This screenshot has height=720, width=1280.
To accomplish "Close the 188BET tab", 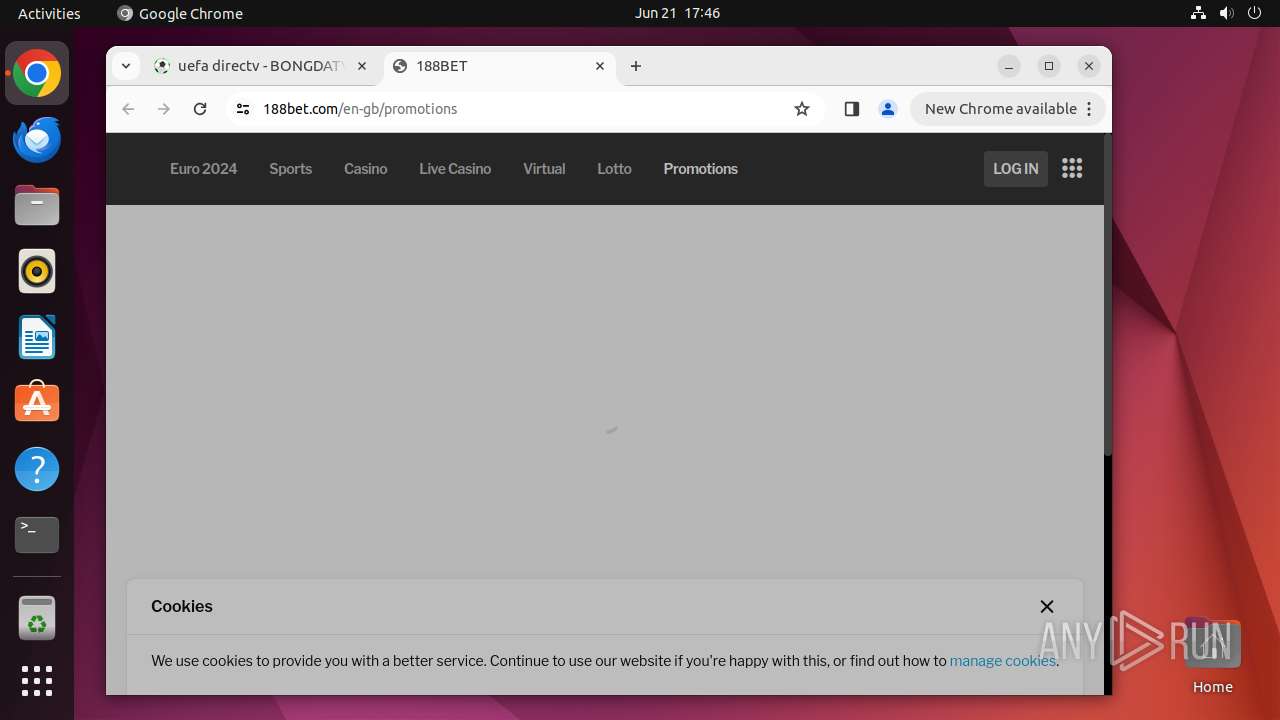I will tap(600, 66).
